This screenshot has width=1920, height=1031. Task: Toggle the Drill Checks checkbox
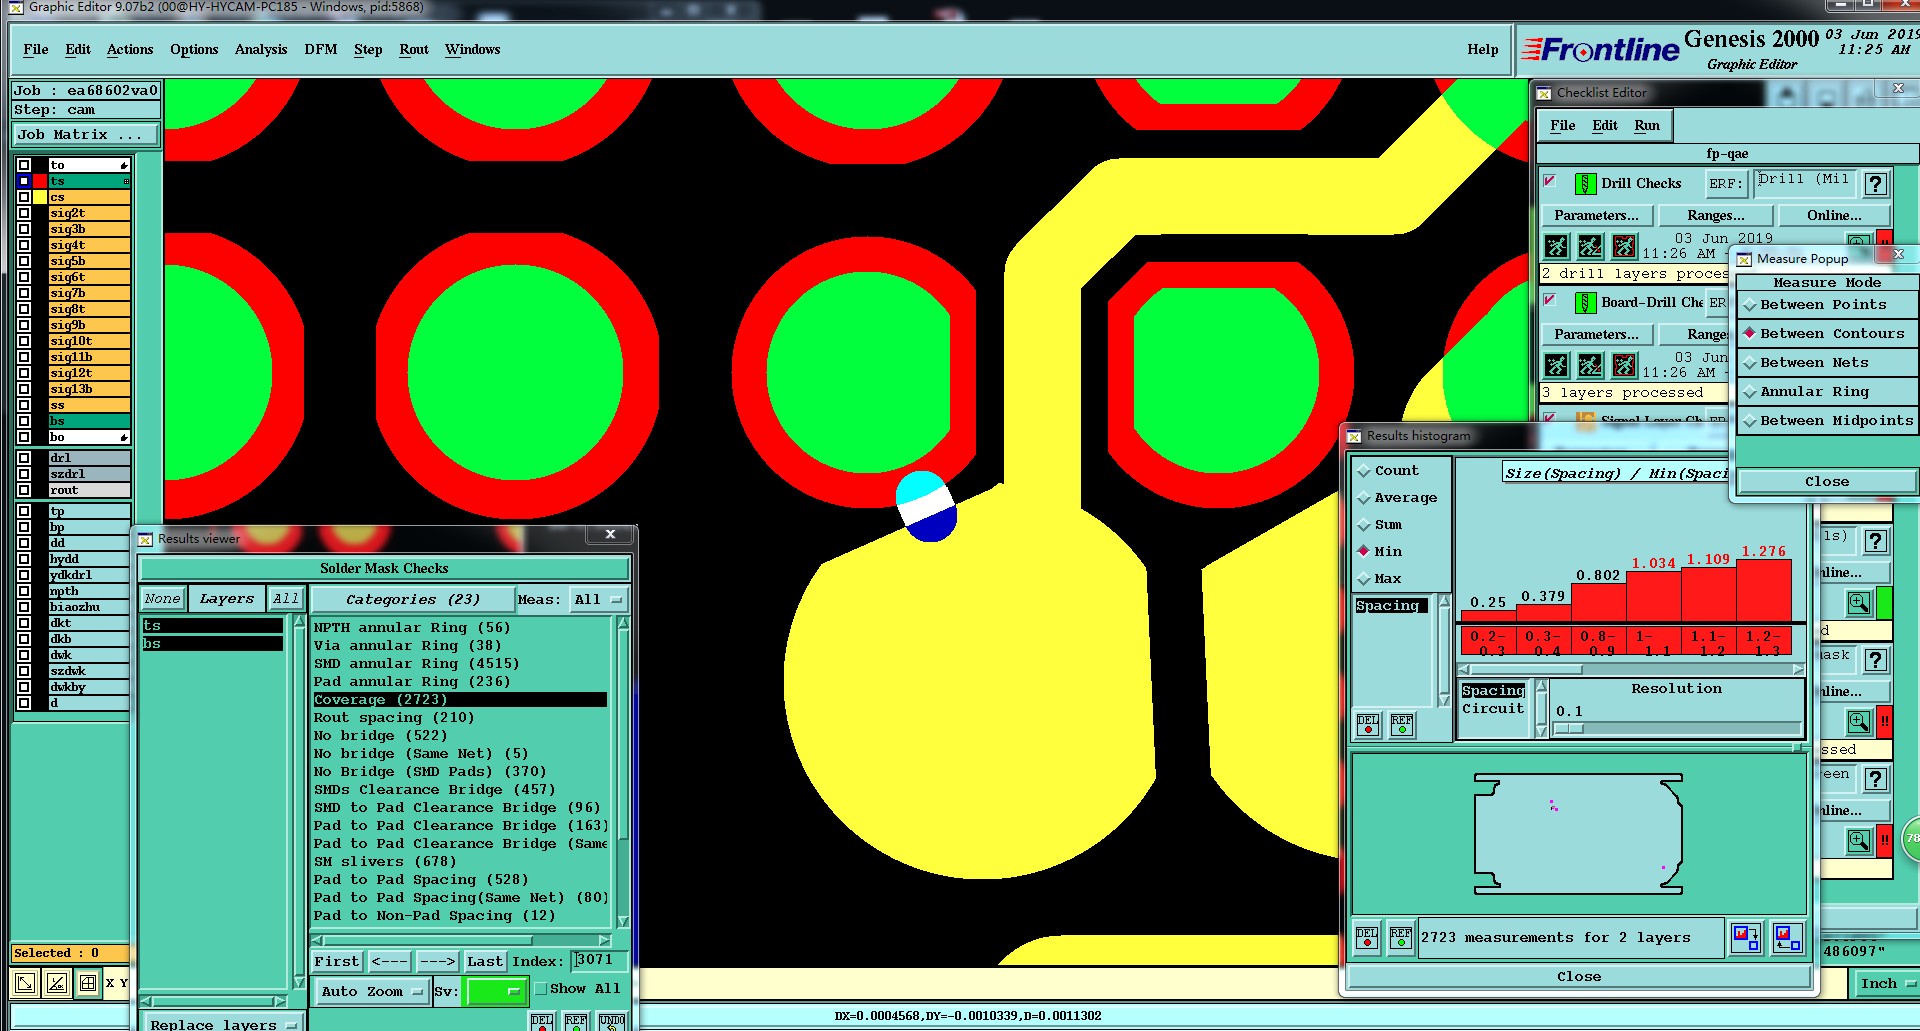click(1550, 181)
